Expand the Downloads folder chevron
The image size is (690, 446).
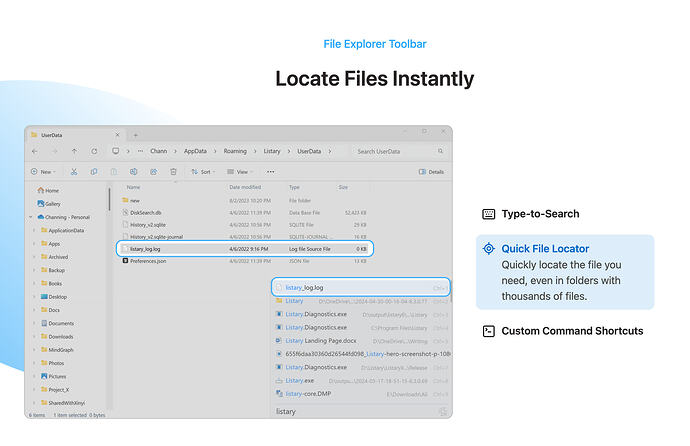34,336
